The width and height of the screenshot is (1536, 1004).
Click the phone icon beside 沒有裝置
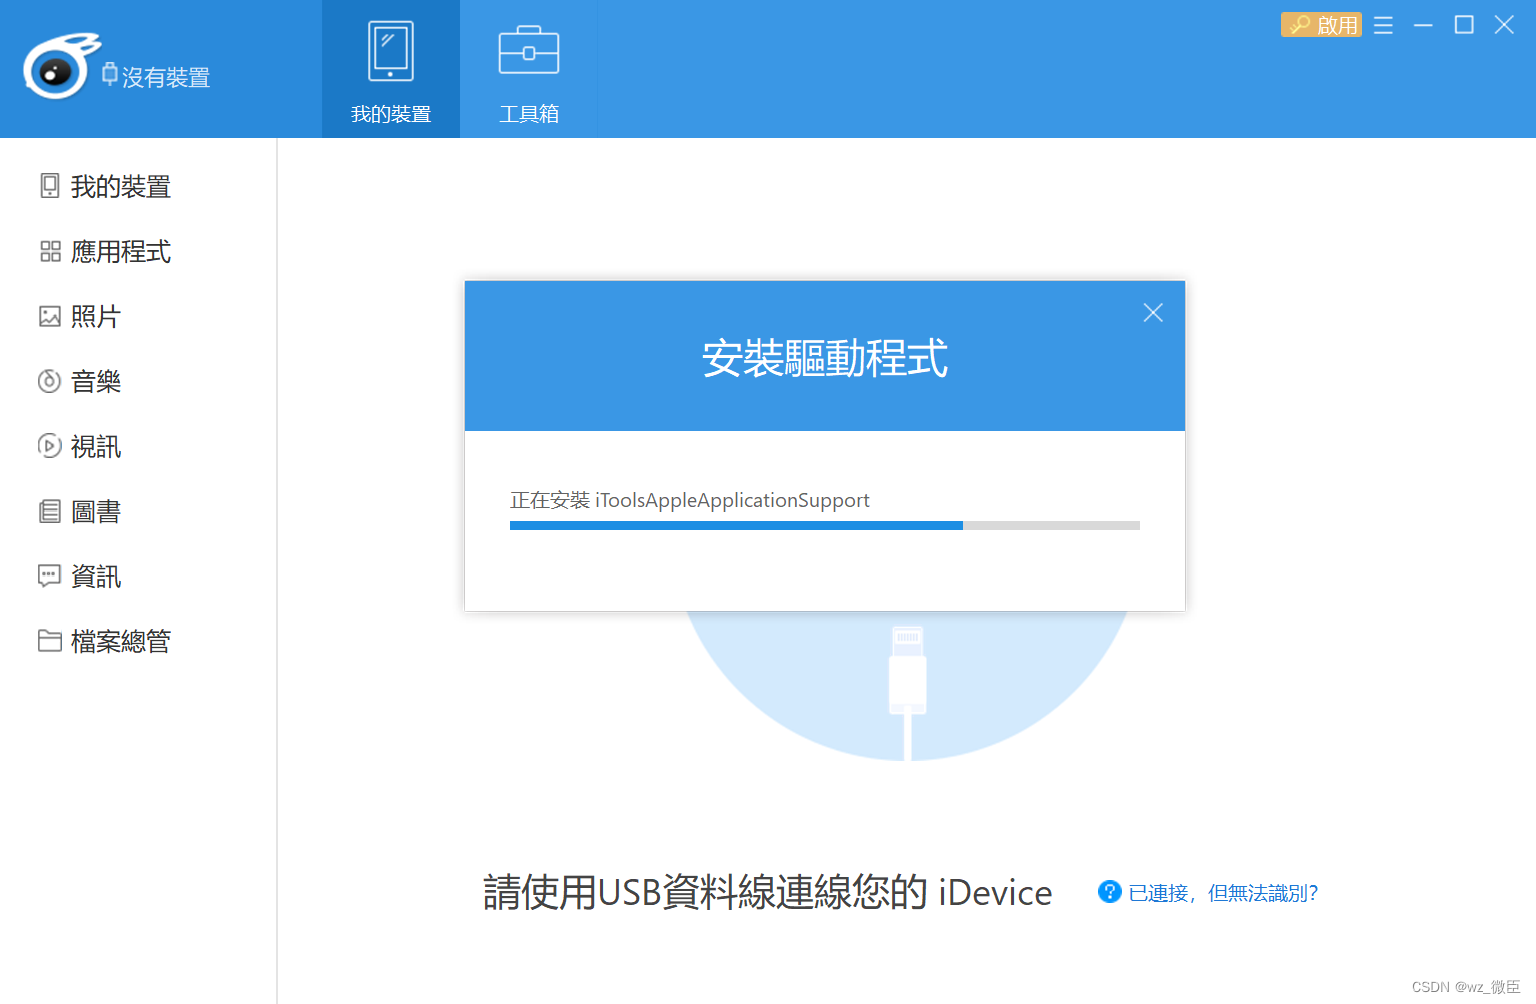pyautogui.click(x=110, y=74)
